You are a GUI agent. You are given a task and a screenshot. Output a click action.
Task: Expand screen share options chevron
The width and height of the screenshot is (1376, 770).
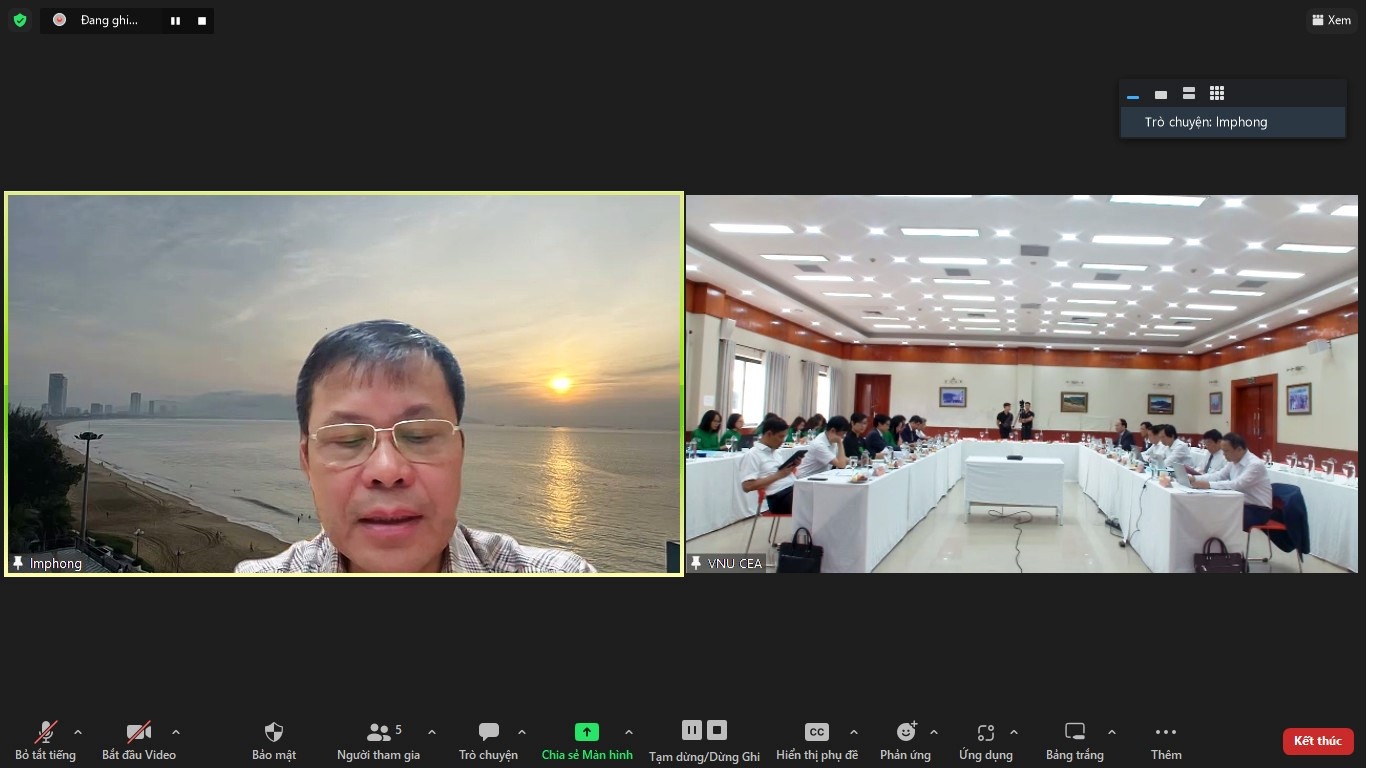(629, 732)
